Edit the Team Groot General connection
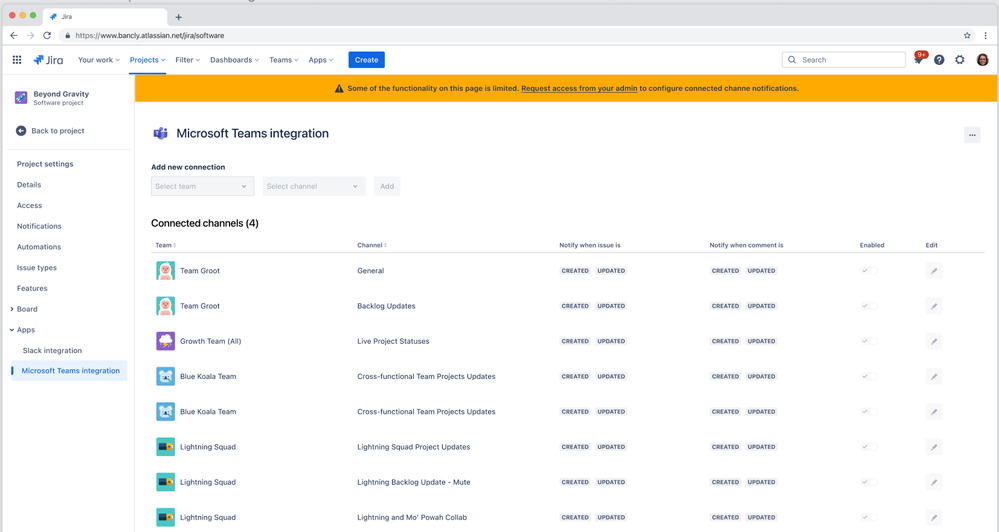This screenshot has width=999, height=532. pos(934,271)
